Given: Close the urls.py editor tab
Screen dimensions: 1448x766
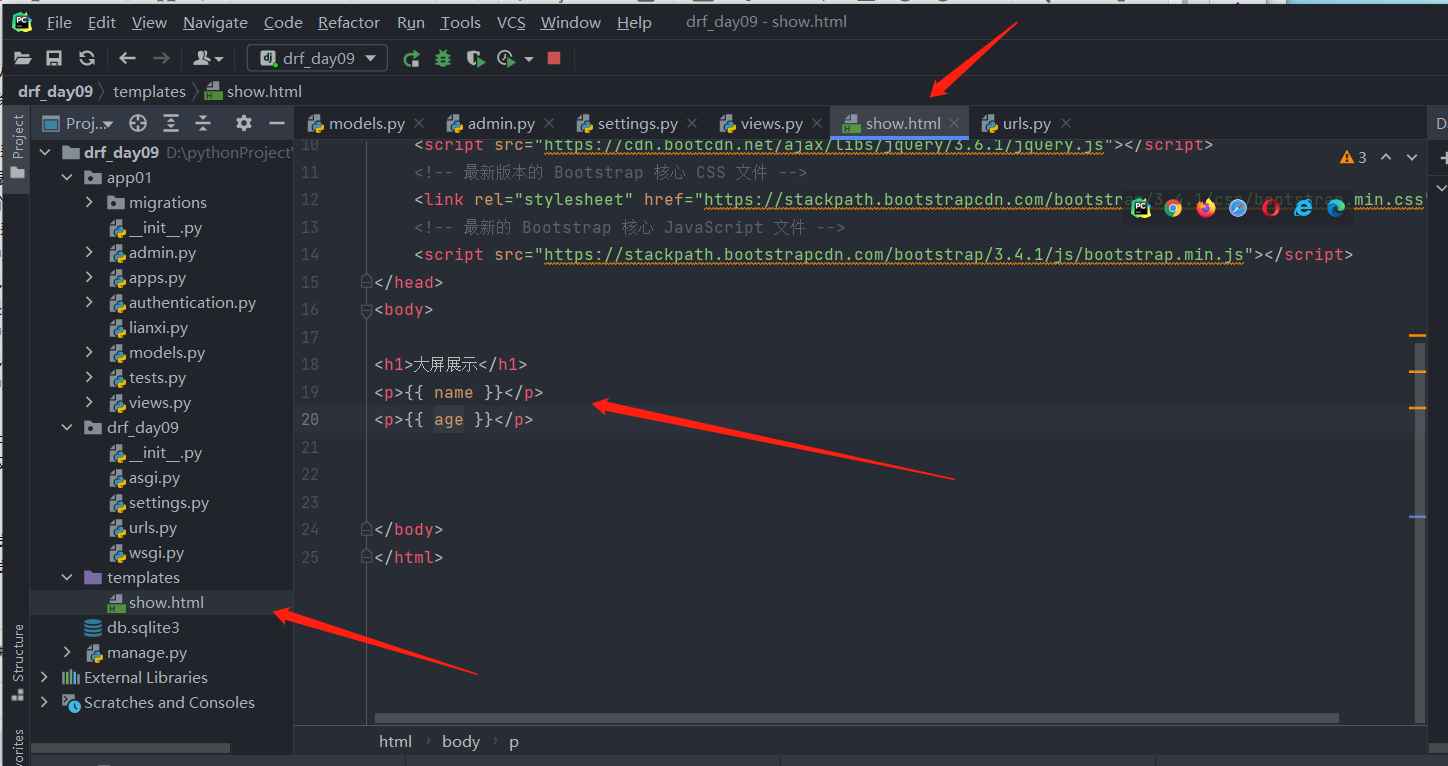Looking at the screenshot, I should pyautogui.click(x=1066, y=123).
